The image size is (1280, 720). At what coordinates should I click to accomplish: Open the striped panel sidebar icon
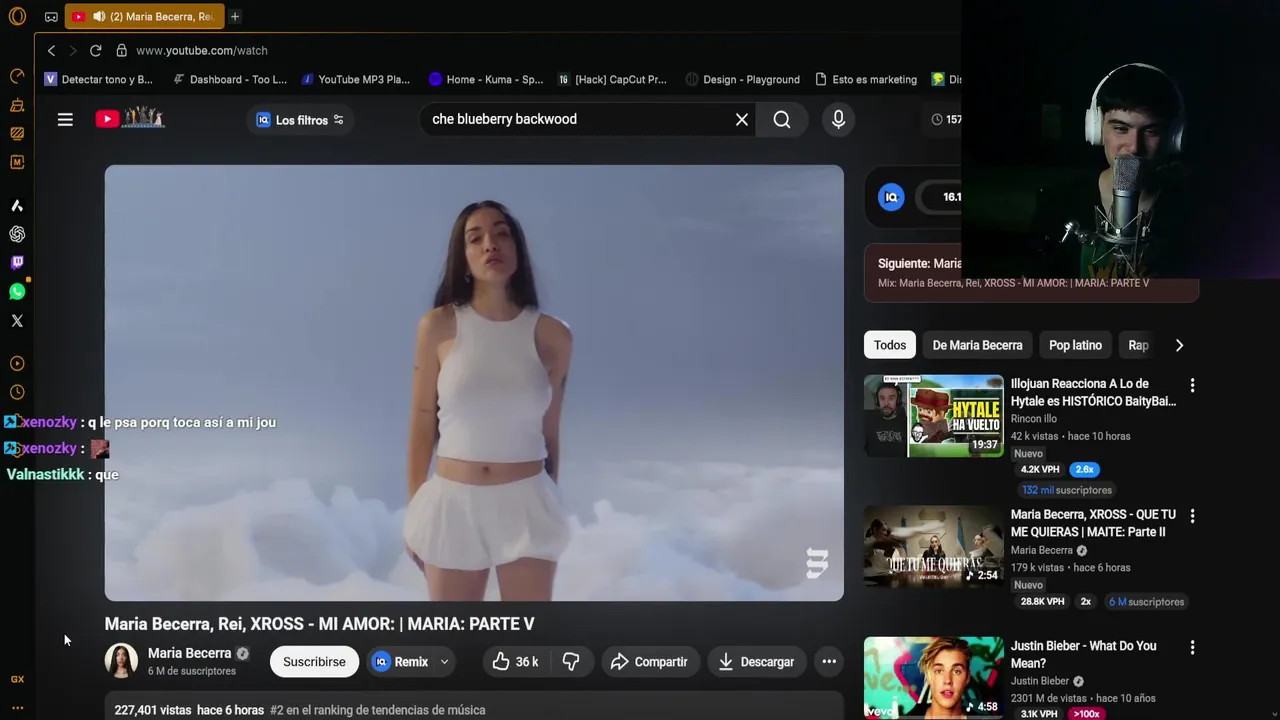pos(17,133)
